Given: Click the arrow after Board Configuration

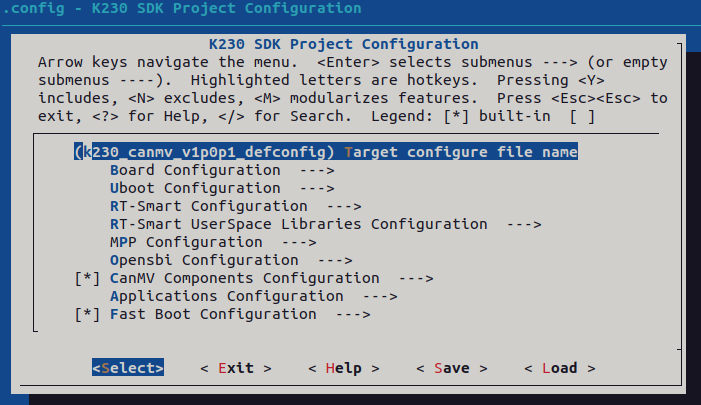Looking at the screenshot, I should [x=316, y=170].
